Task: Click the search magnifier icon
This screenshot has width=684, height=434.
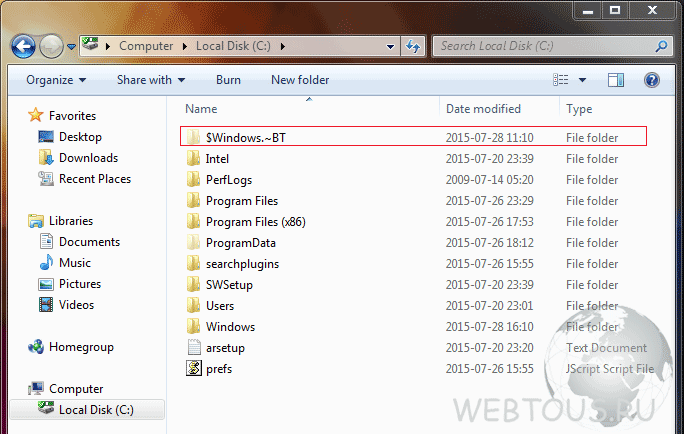Action: [661, 46]
